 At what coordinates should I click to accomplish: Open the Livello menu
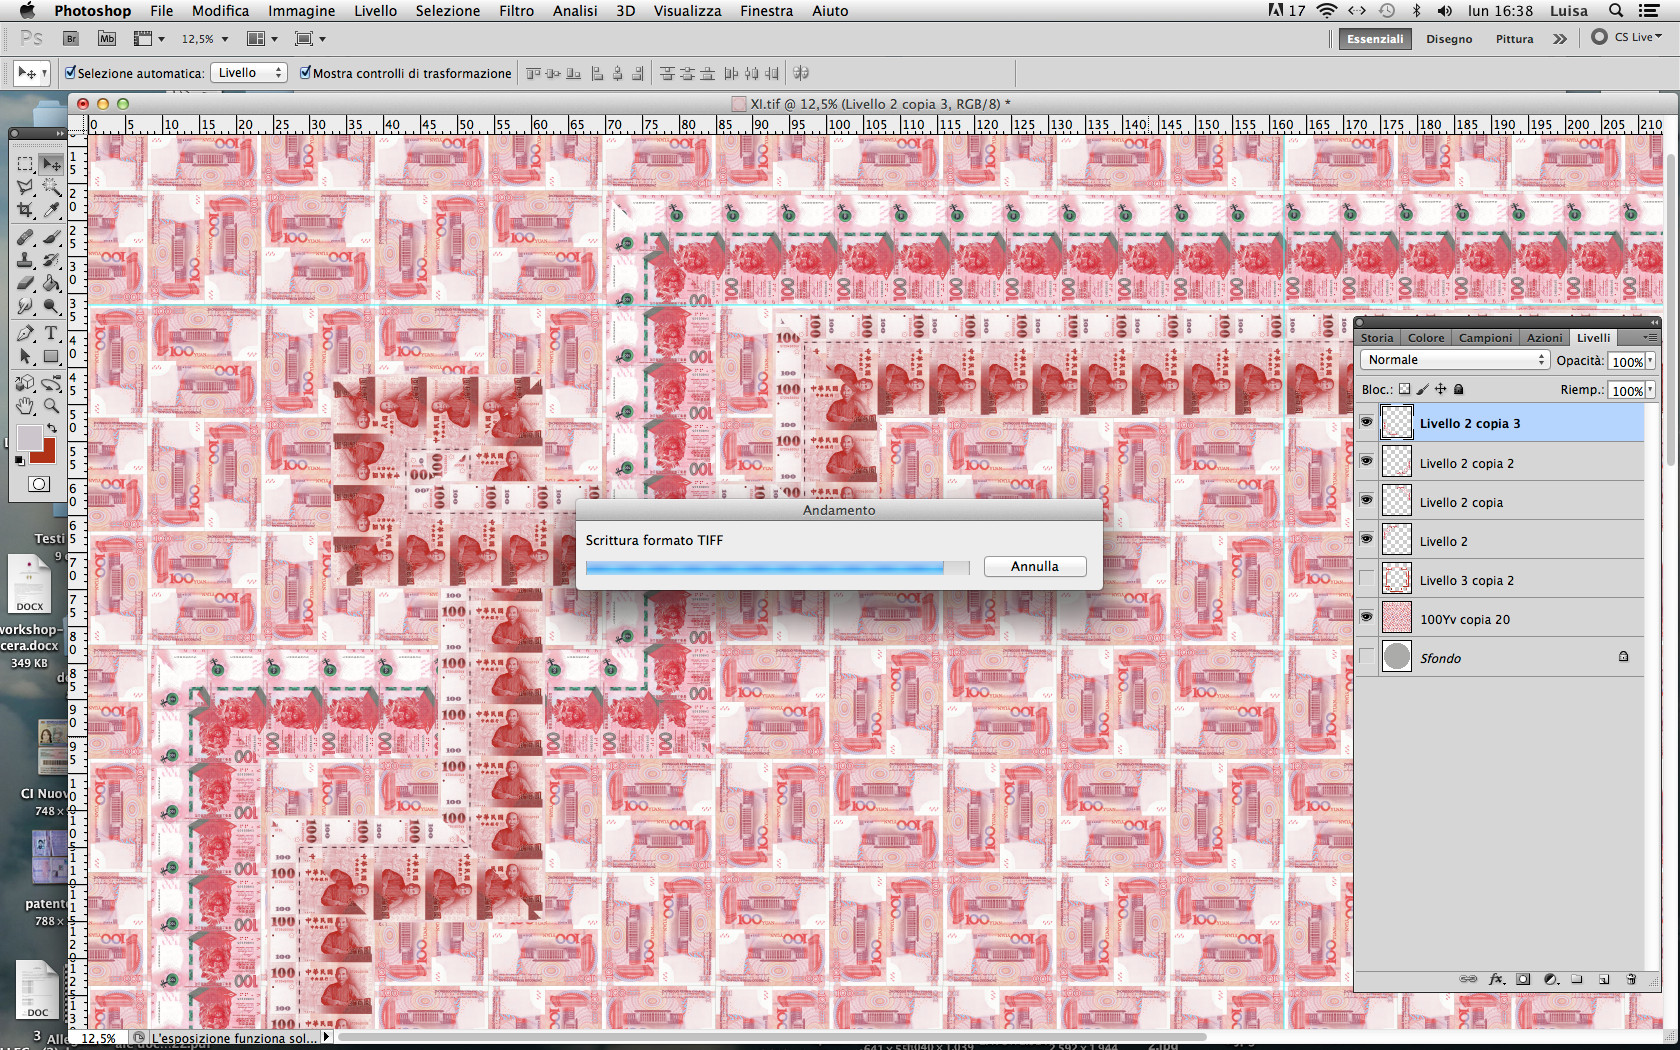375,11
